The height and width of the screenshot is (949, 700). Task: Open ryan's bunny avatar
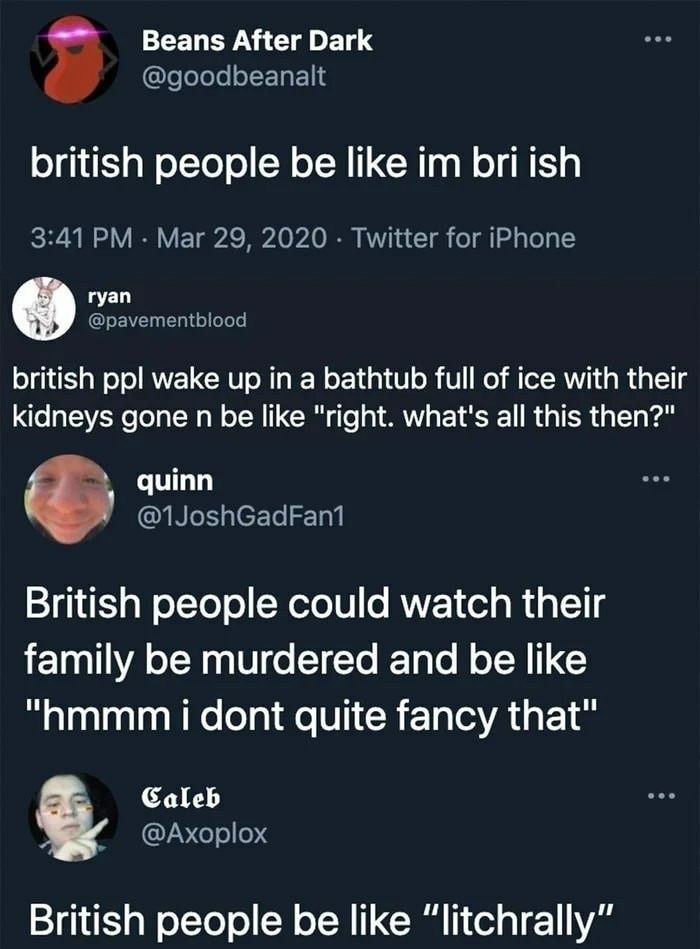41,308
